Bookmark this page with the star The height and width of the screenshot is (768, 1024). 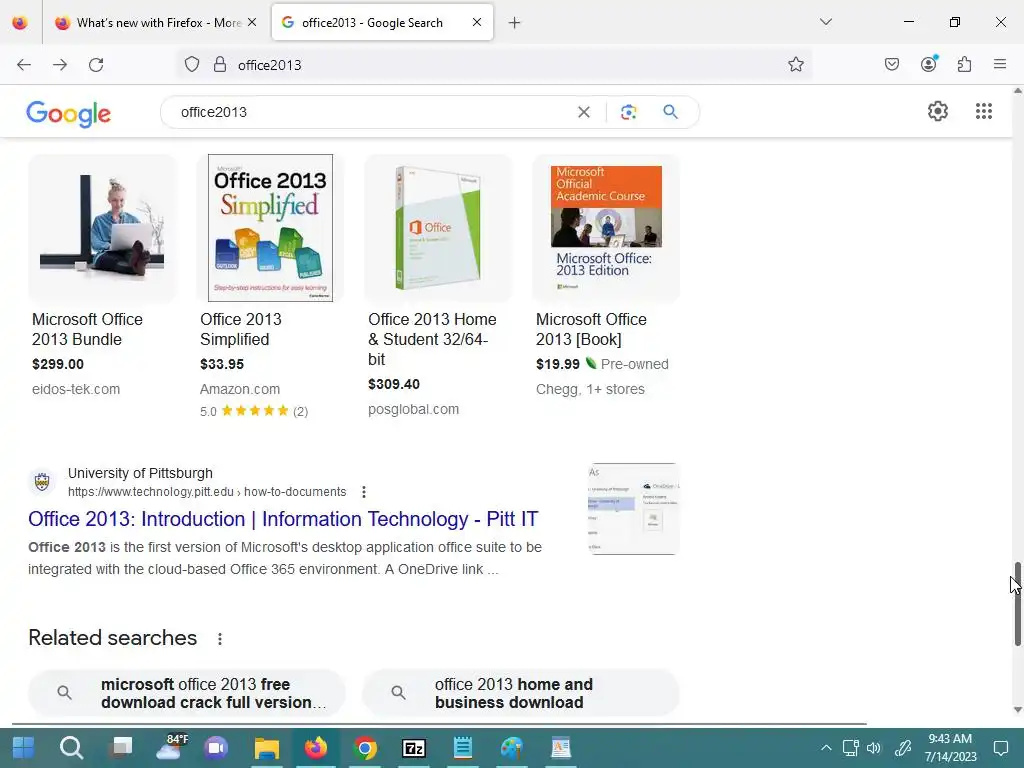(x=795, y=65)
